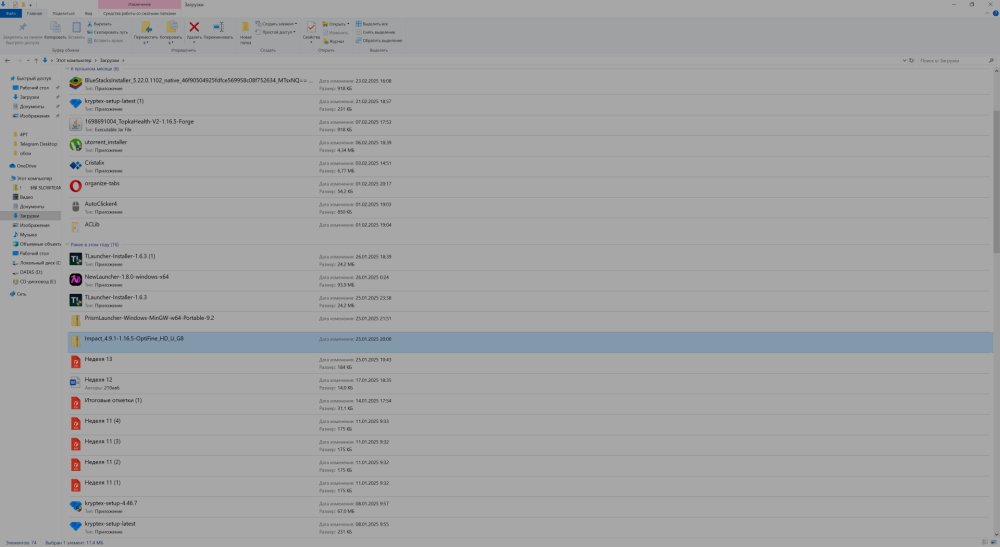Click the Refresh button by the address bar
Viewport: 1000px width, 547px height.
click(911, 61)
